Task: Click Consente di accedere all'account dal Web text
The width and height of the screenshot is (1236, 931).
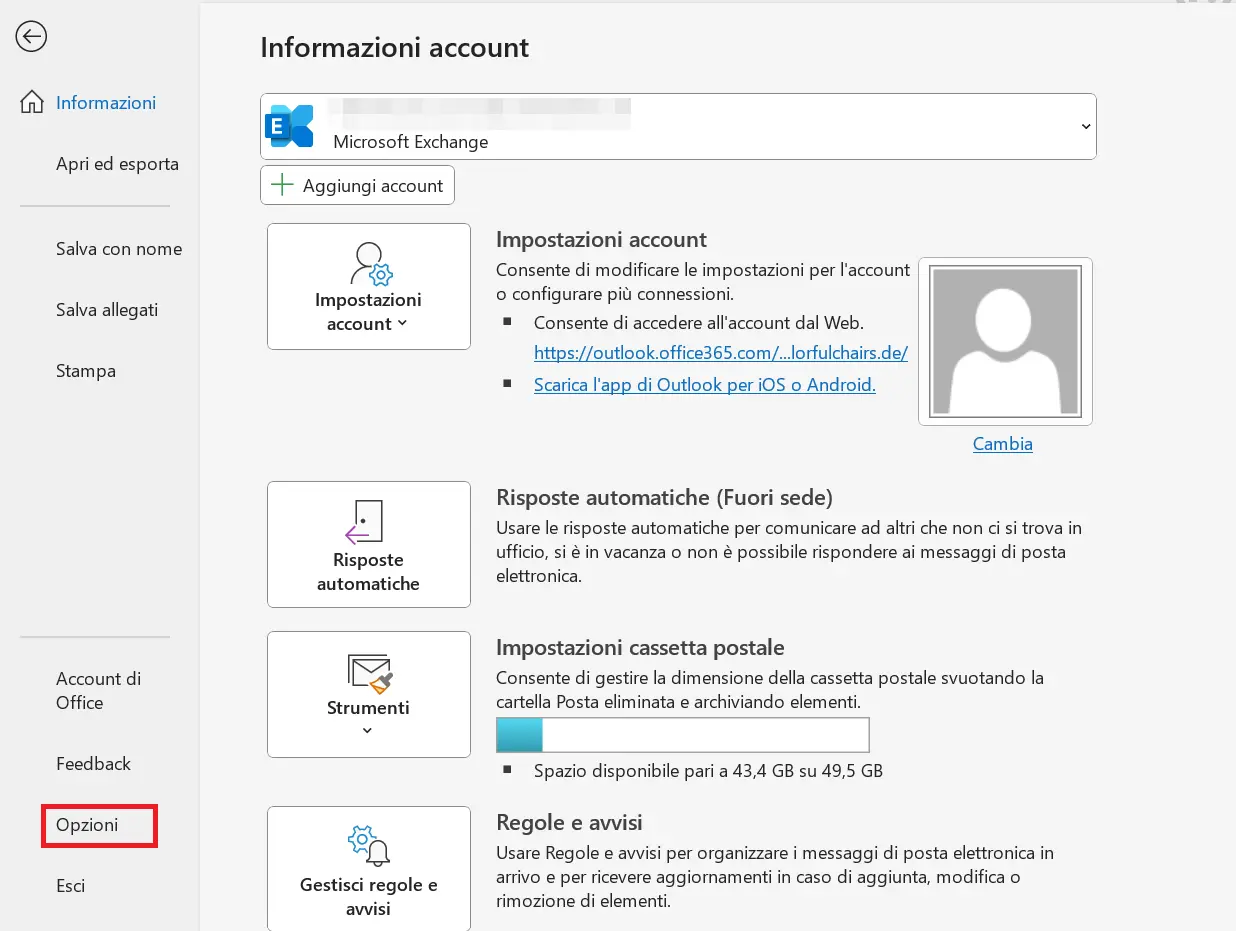Action: 699,323
